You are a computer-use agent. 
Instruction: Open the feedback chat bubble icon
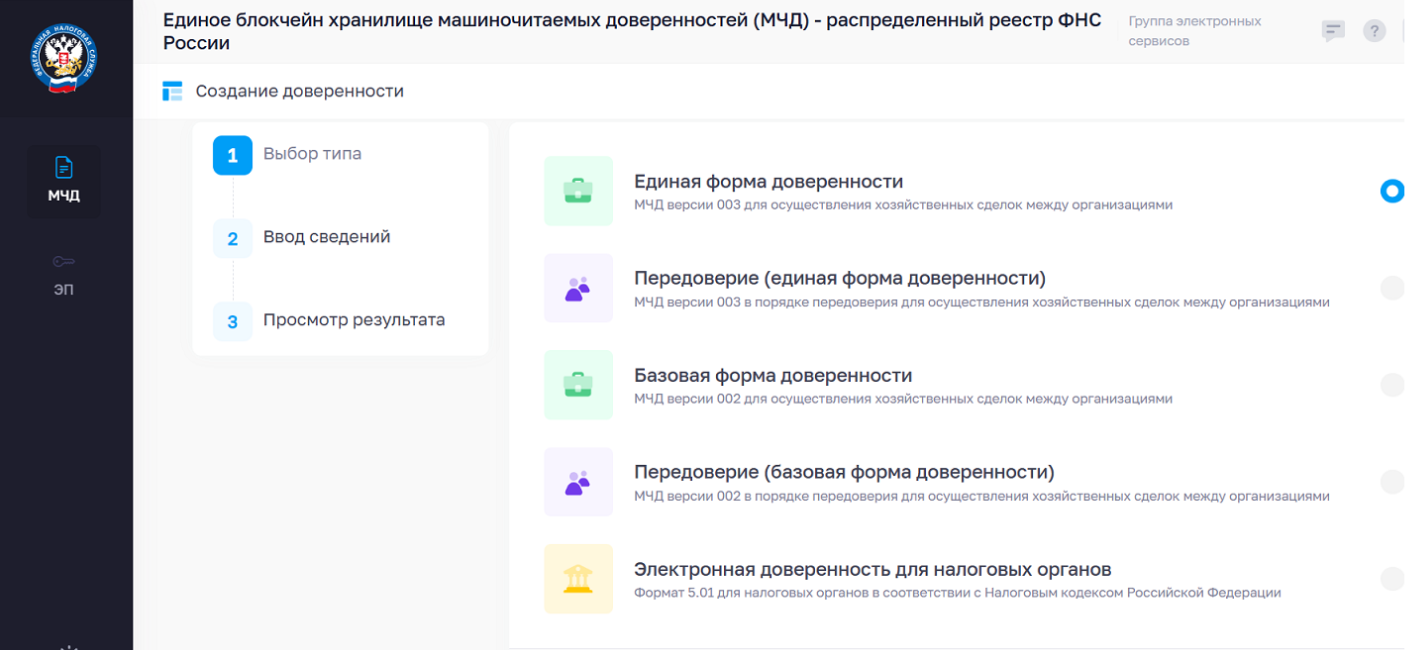[1332, 32]
